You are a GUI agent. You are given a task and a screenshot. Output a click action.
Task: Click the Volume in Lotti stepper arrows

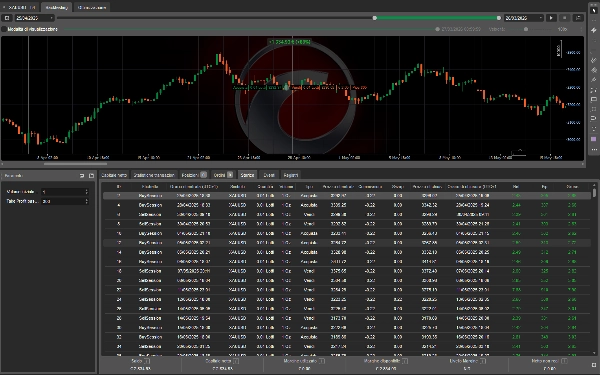coord(86,192)
